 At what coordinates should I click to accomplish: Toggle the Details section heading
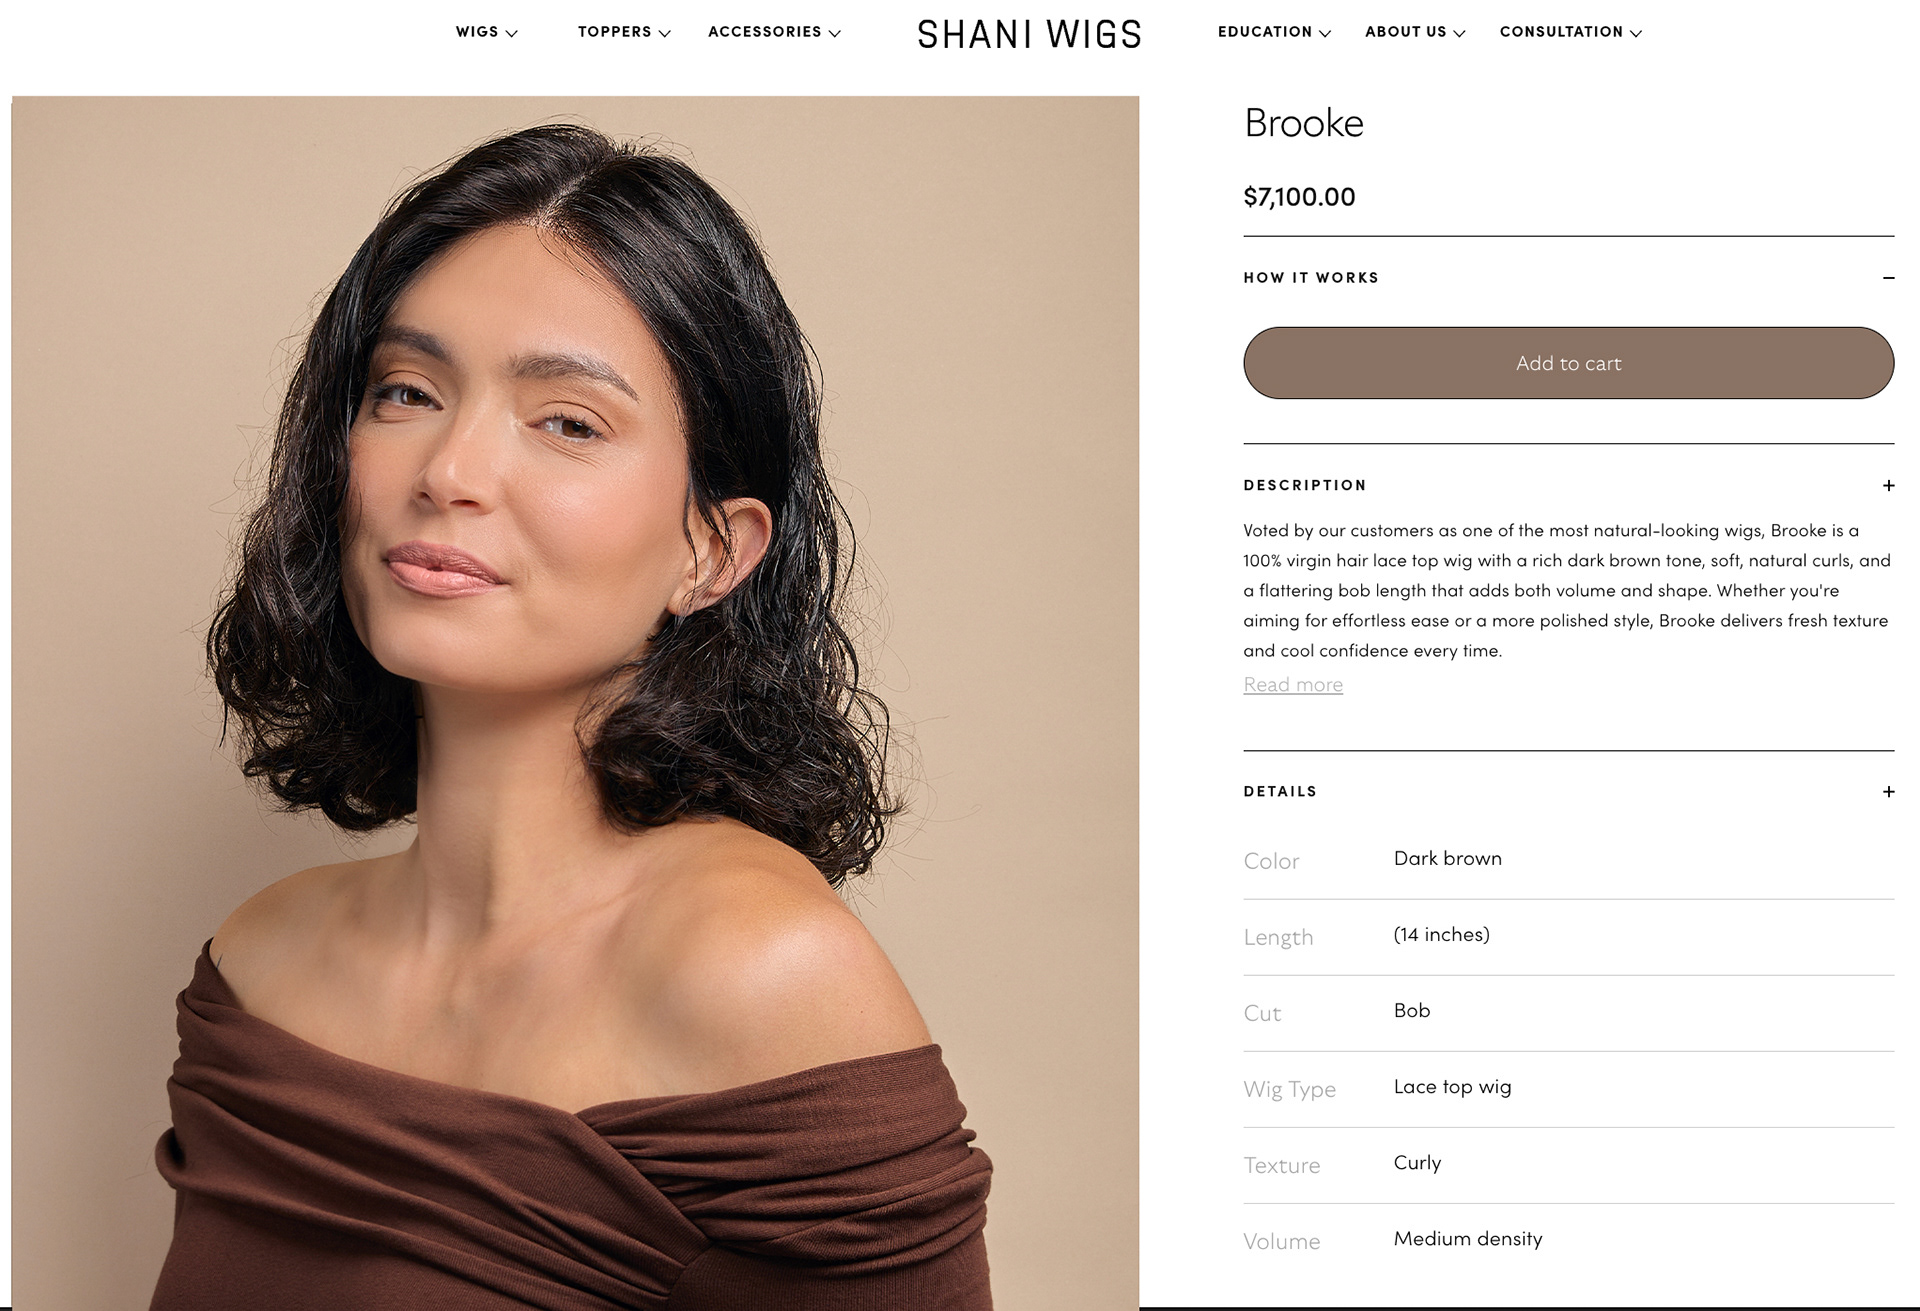point(1280,791)
